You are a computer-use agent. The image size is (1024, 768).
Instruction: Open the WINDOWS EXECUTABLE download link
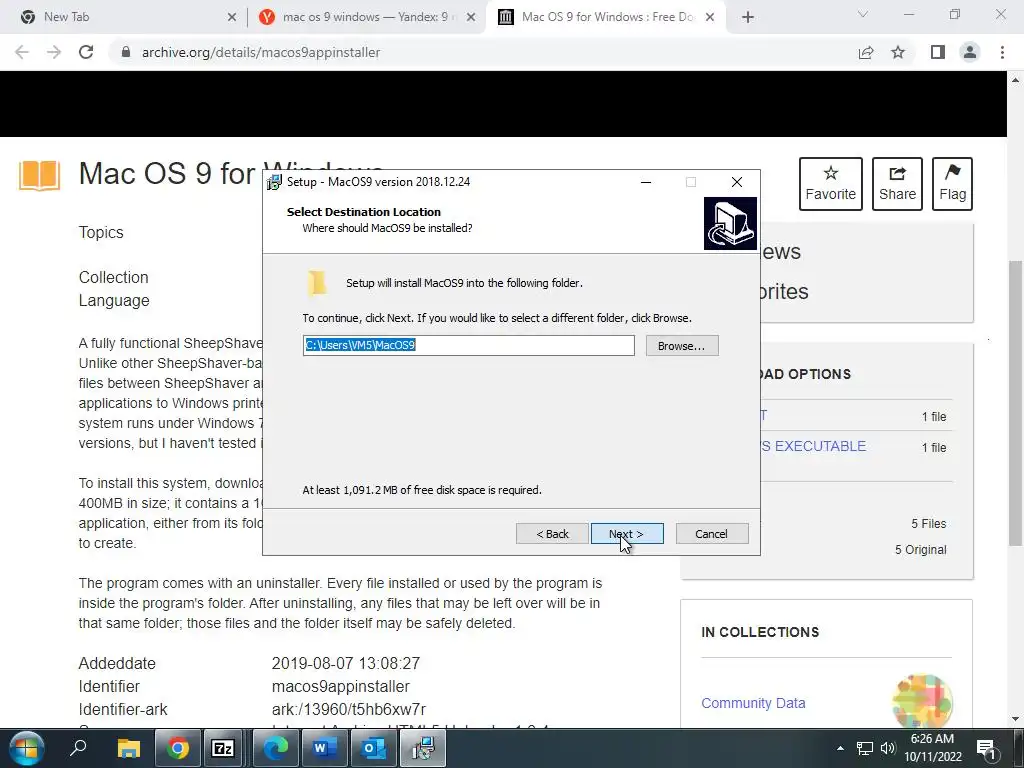(812, 446)
